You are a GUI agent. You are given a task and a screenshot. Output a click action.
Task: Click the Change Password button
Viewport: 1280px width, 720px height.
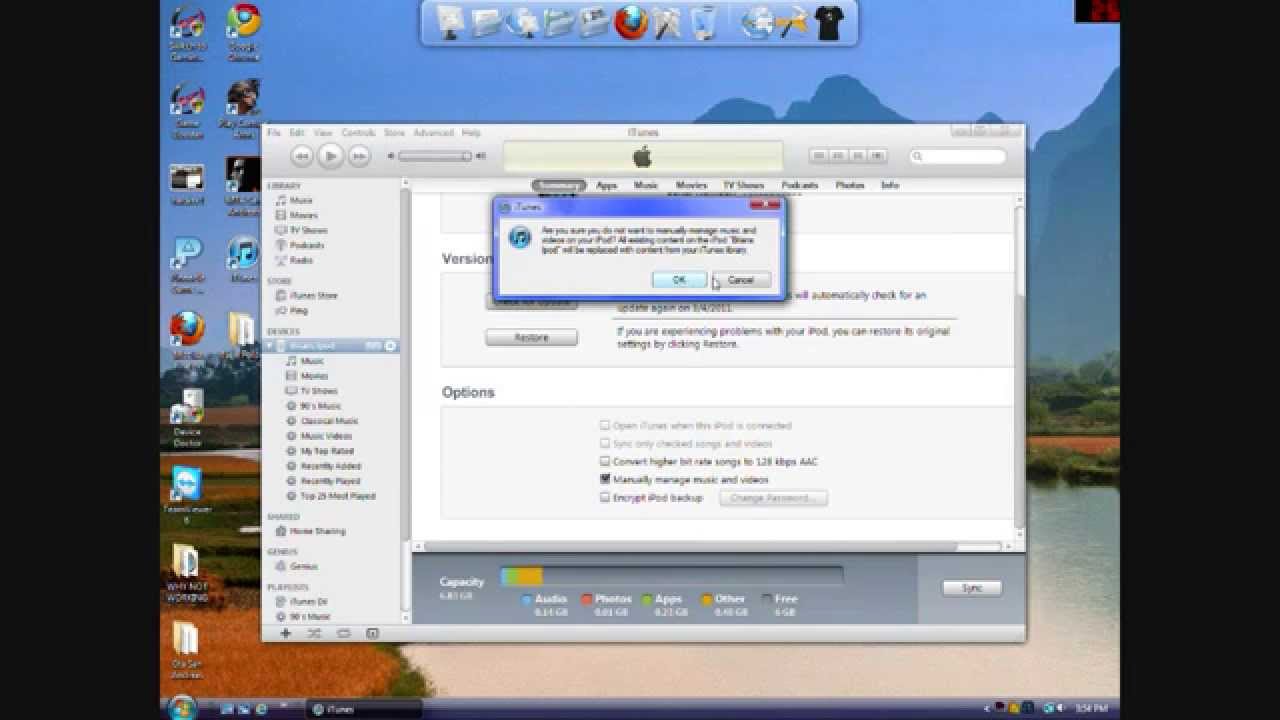coord(773,498)
